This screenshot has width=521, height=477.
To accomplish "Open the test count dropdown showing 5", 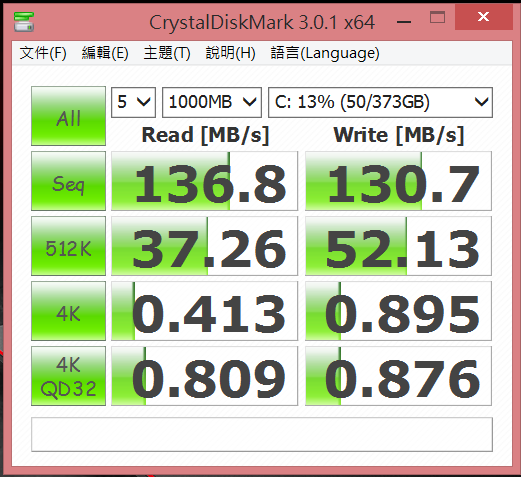I will (x=133, y=102).
